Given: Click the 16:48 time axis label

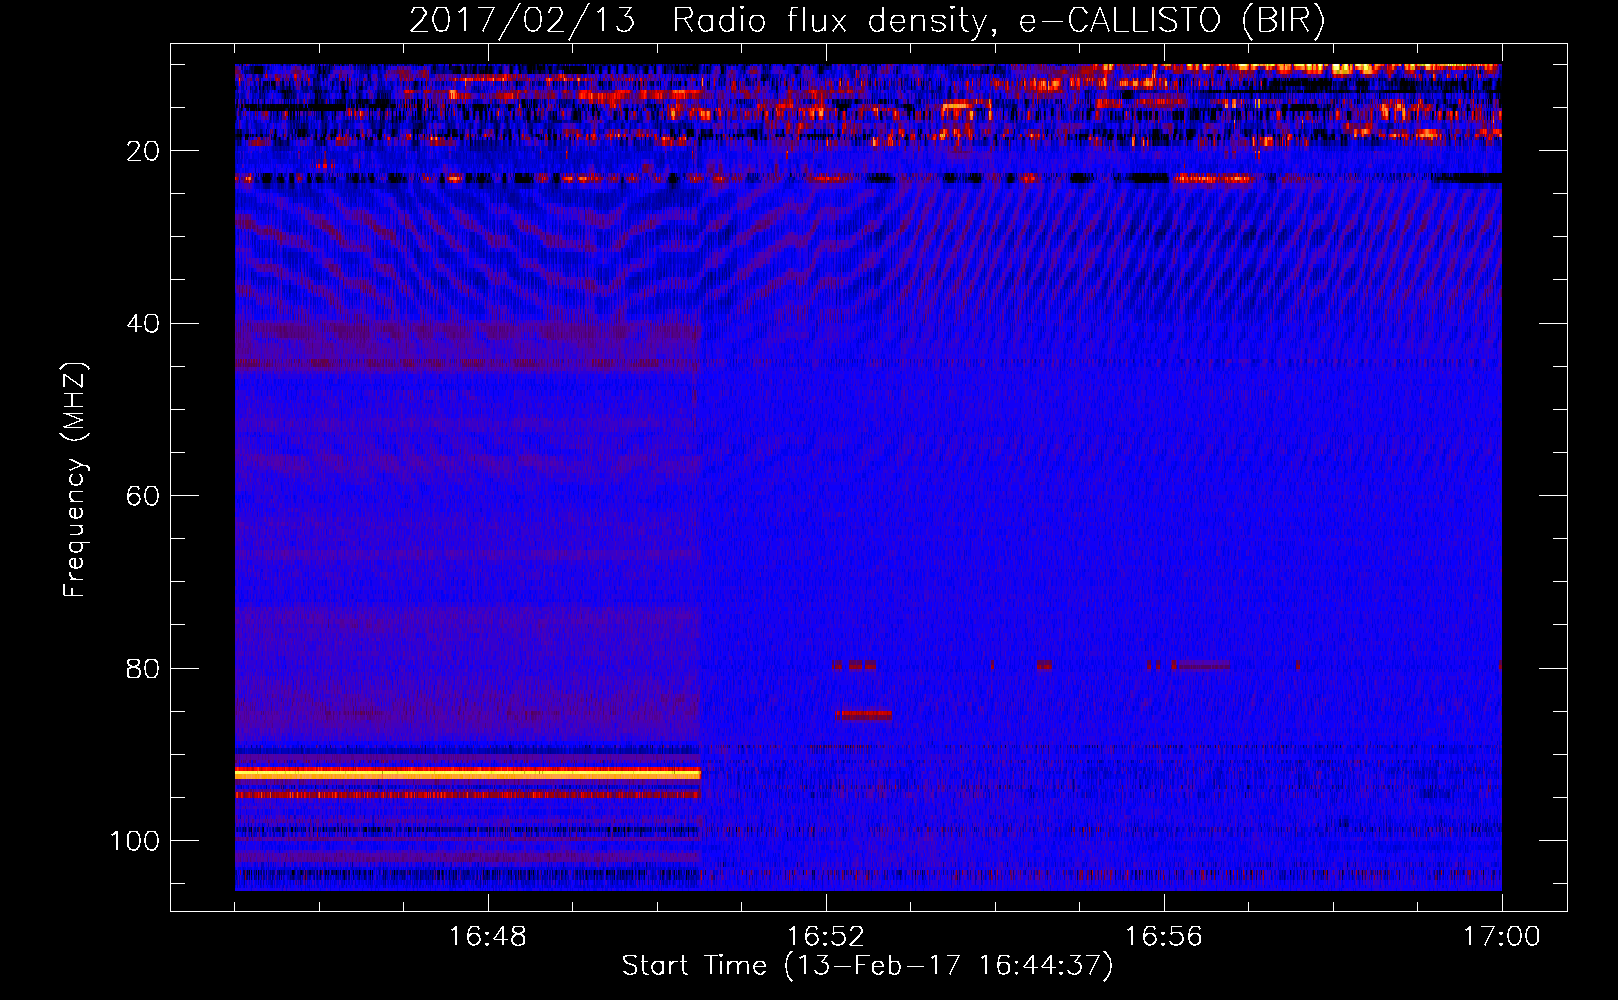Looking at the screenshot, I should click(x=488, y=937).
